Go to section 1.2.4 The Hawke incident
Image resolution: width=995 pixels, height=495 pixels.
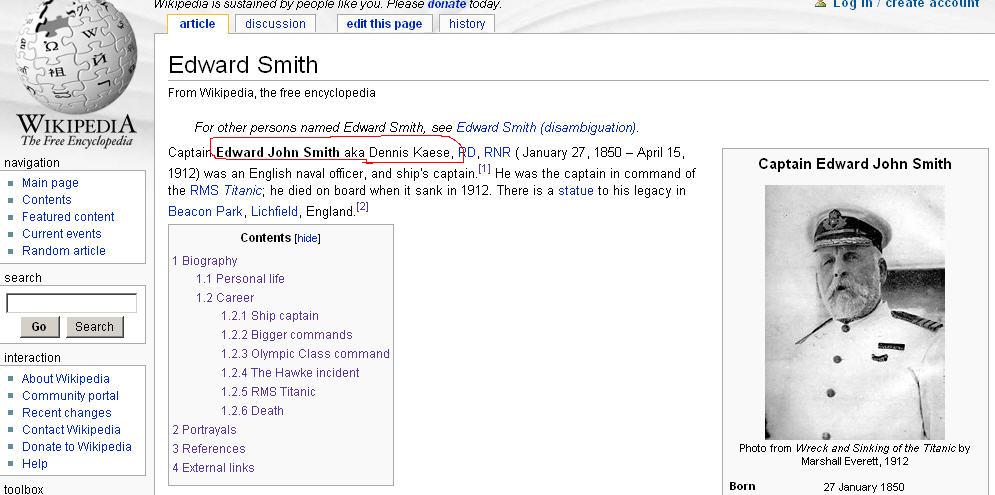click(290, 373)
